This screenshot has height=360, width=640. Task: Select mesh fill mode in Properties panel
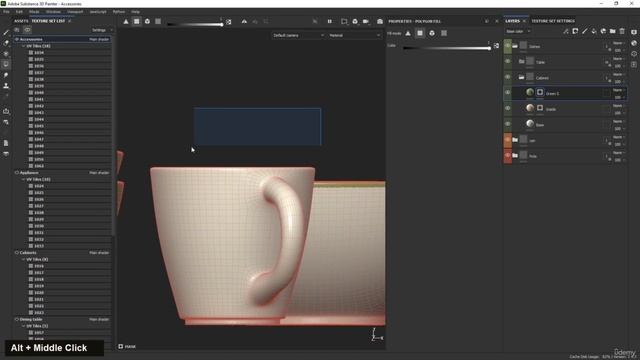[432, 33]
